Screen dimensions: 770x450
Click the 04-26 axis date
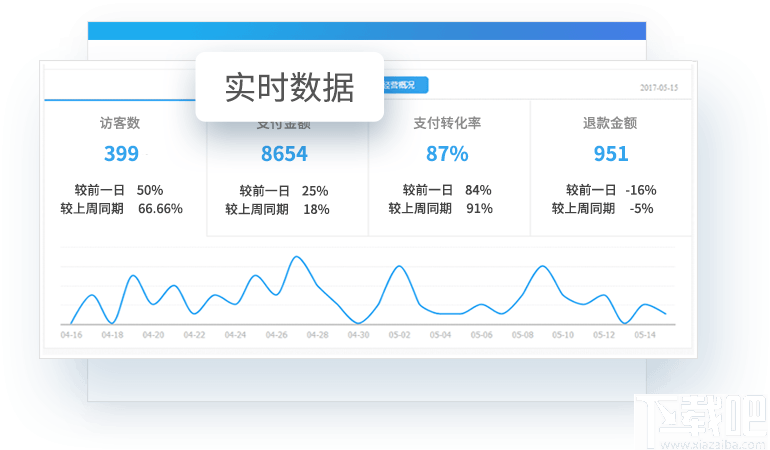click(276, 335)
